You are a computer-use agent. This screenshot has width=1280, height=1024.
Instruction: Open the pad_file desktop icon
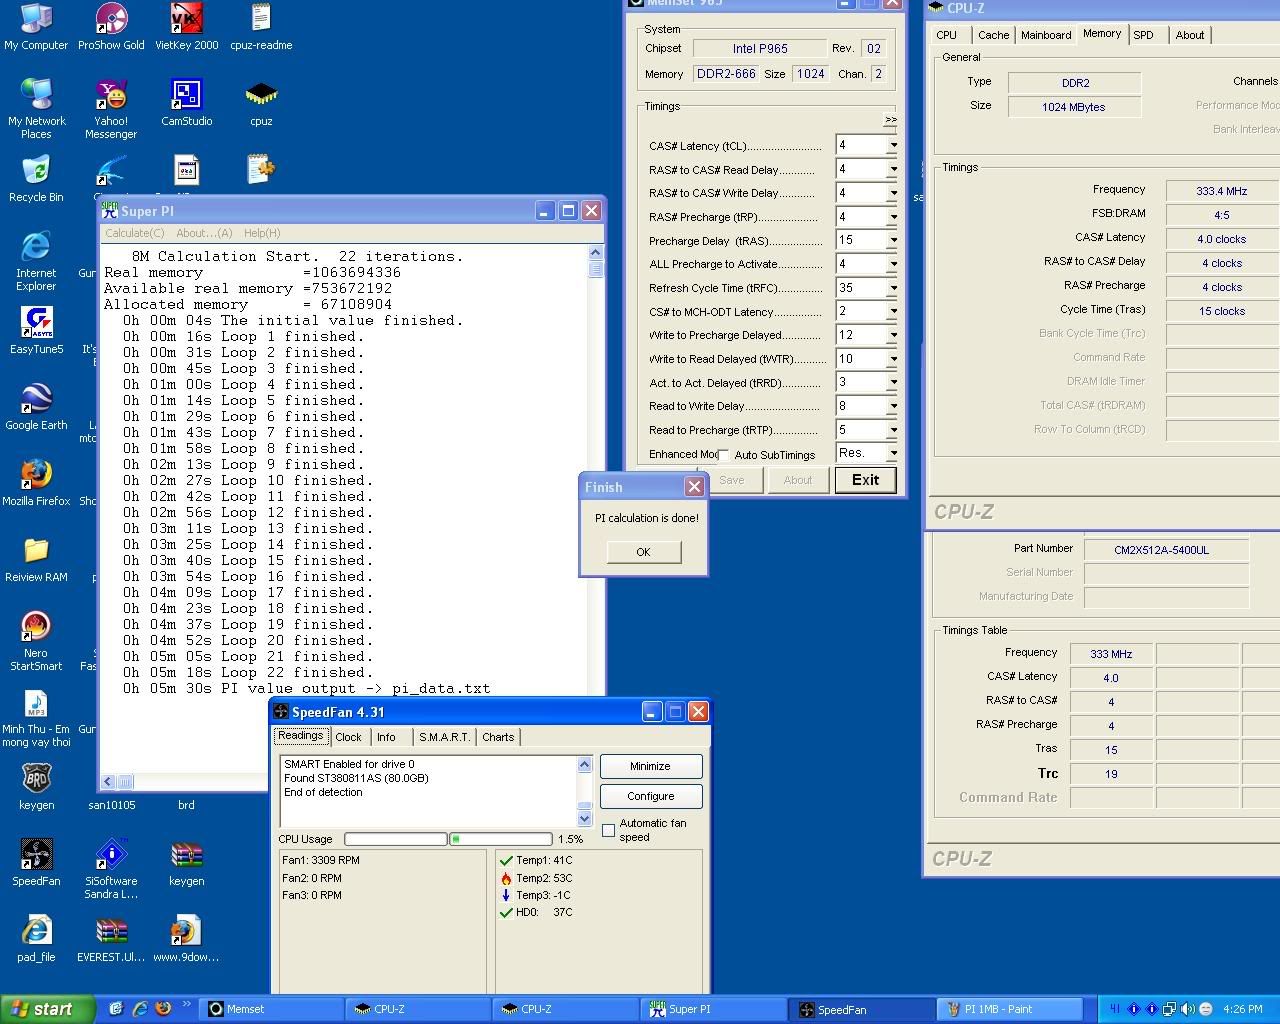(36, 939)
